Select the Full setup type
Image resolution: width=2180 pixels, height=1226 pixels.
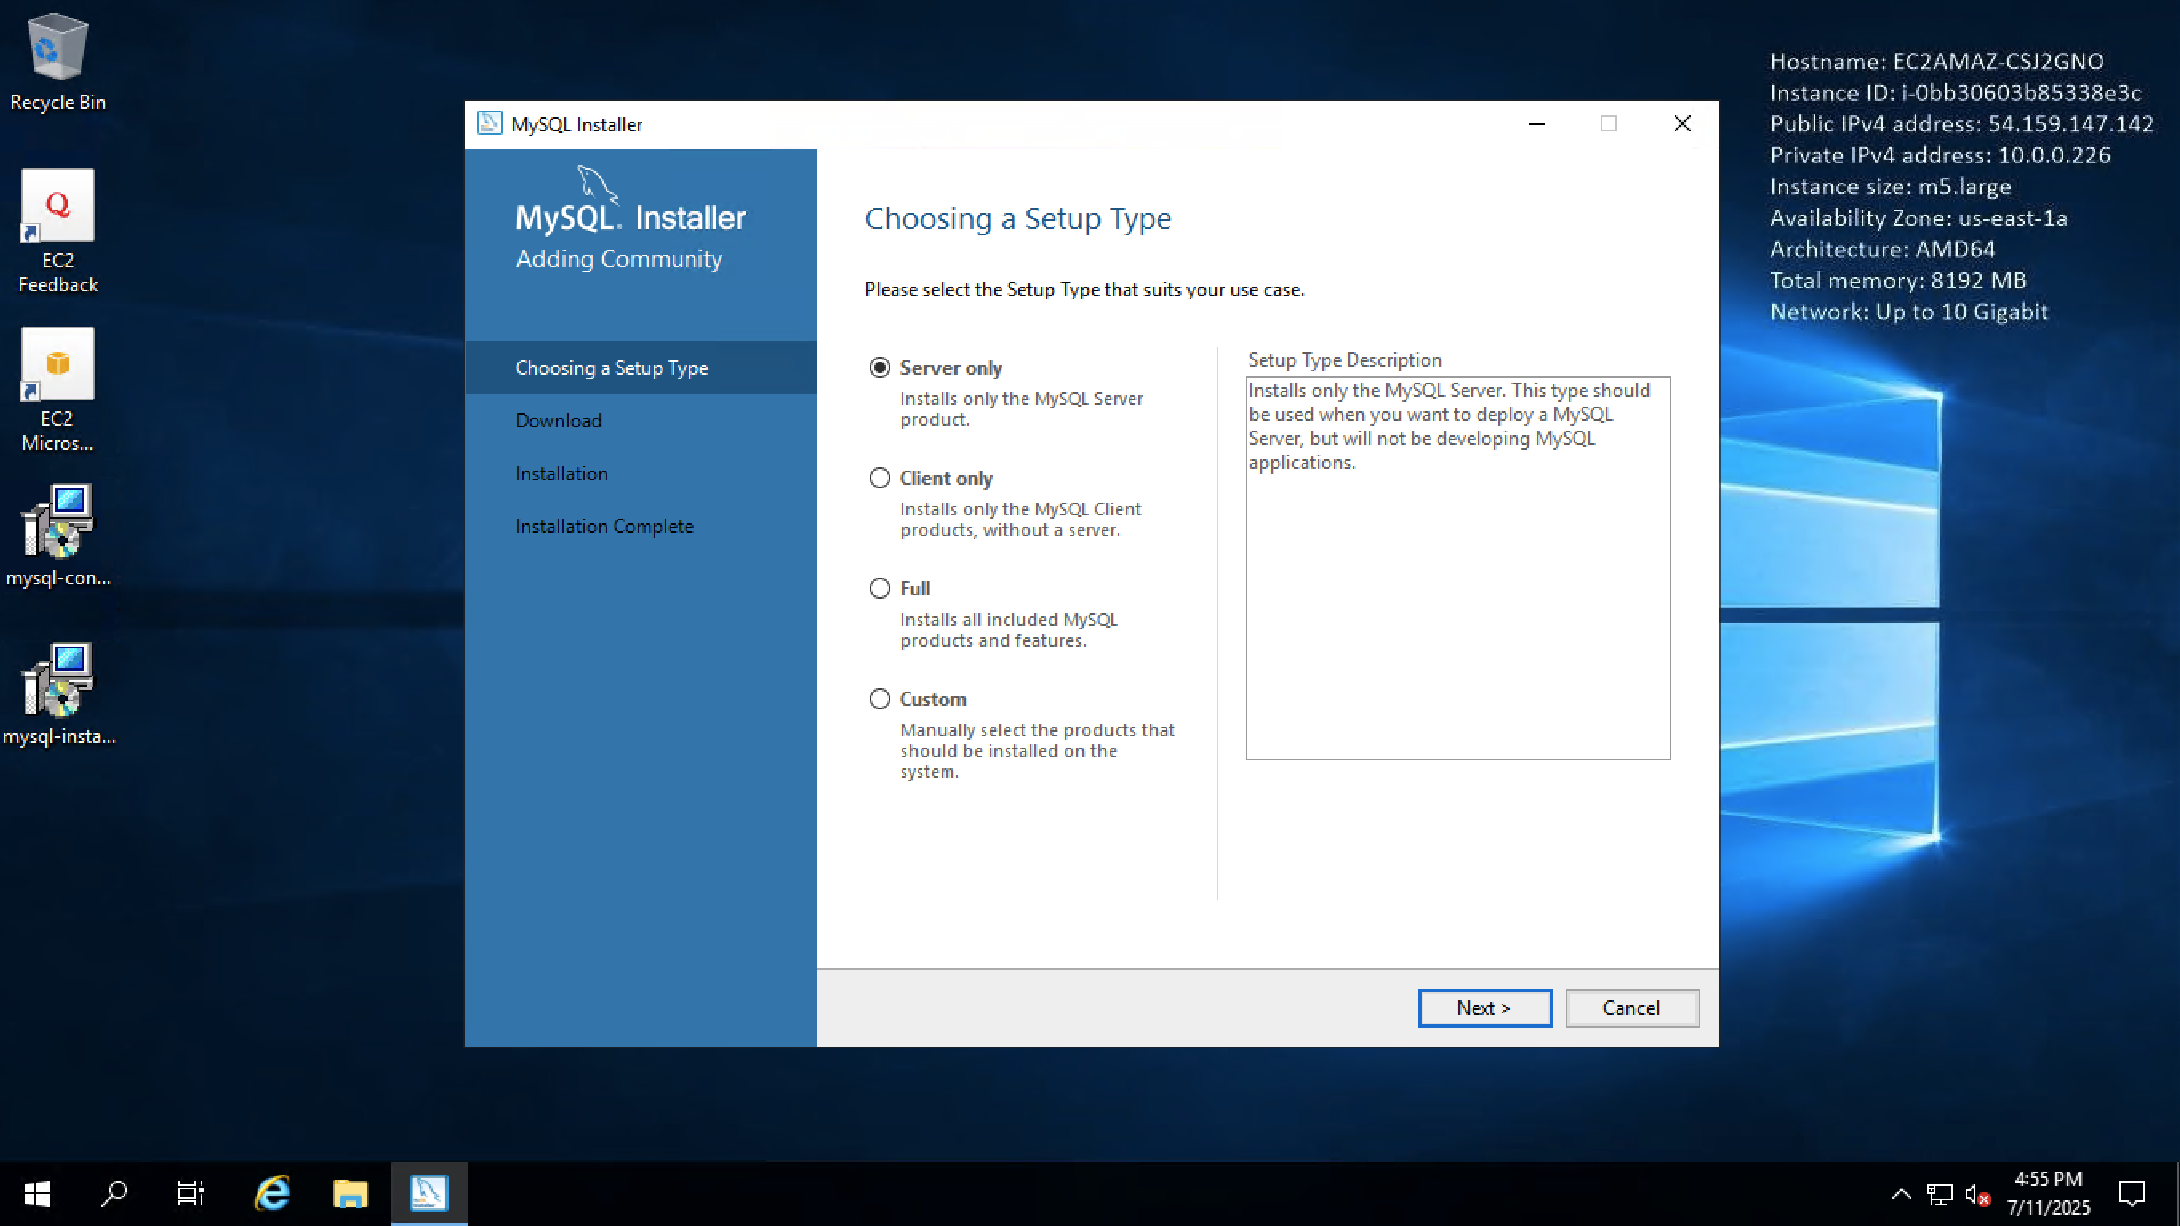(880, 588)
